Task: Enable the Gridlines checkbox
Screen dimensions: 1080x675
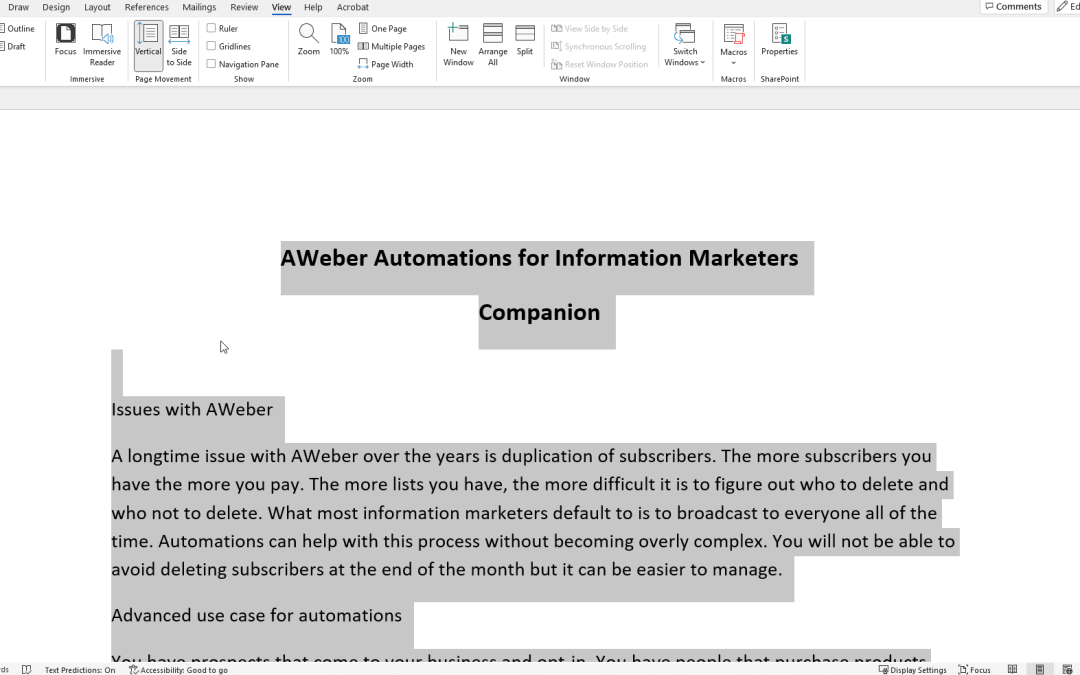Action: click(211, 46)
